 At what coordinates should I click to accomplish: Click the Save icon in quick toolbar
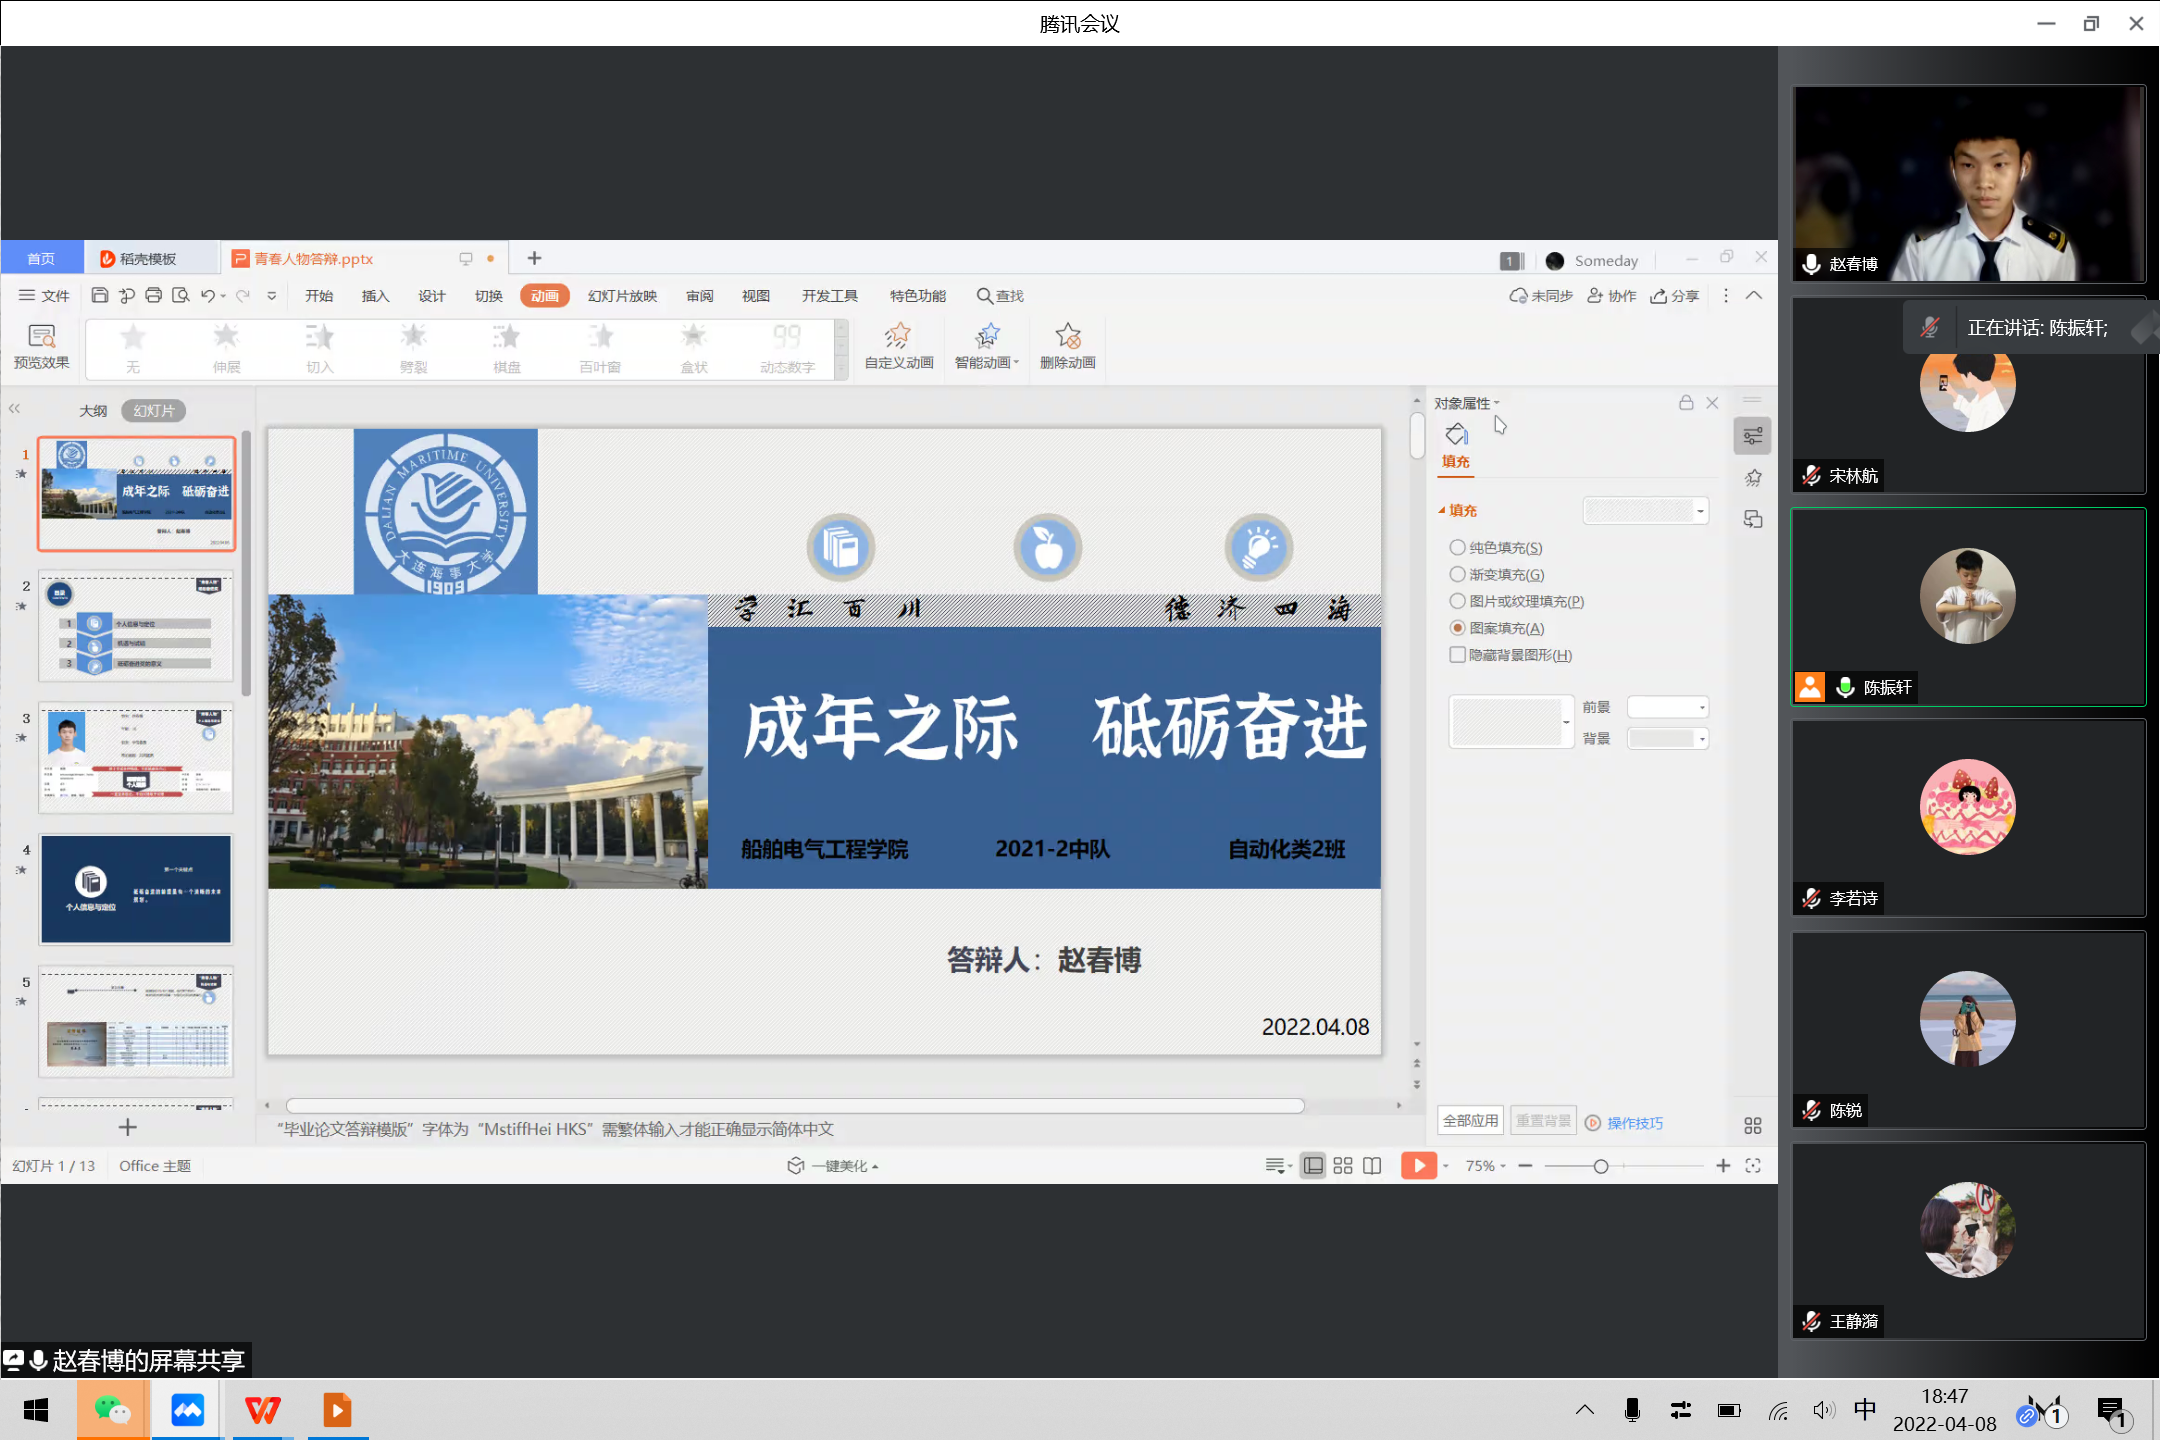click(x=99, y=295)
